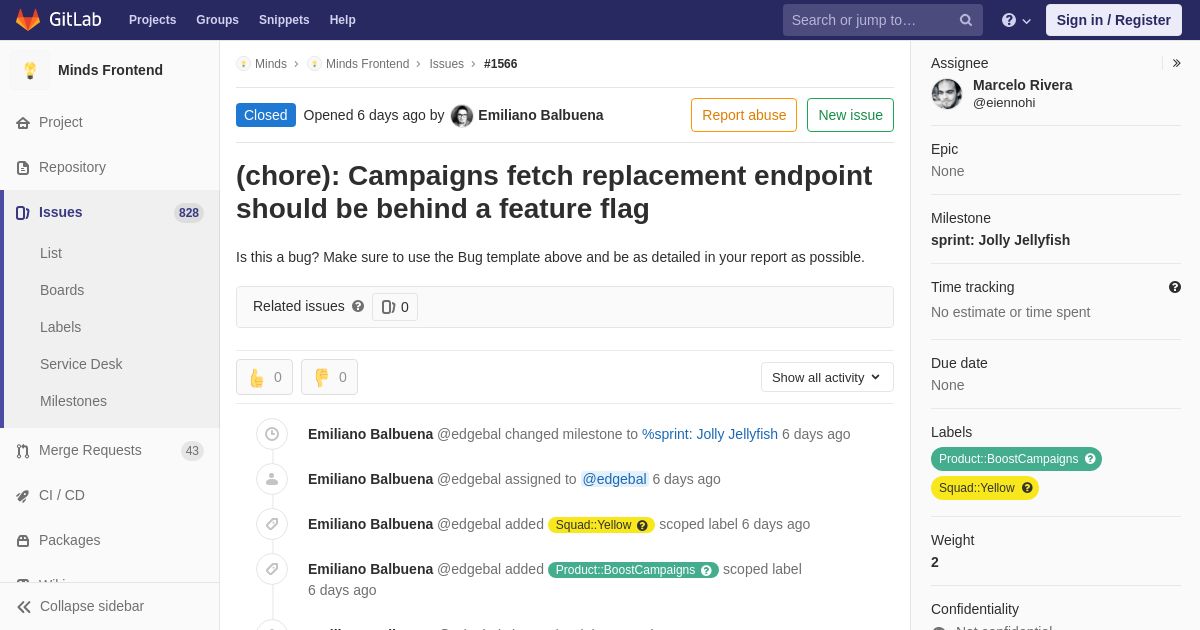Click the Emiliano Balbuena author name in header

click(x=541, y=115)
